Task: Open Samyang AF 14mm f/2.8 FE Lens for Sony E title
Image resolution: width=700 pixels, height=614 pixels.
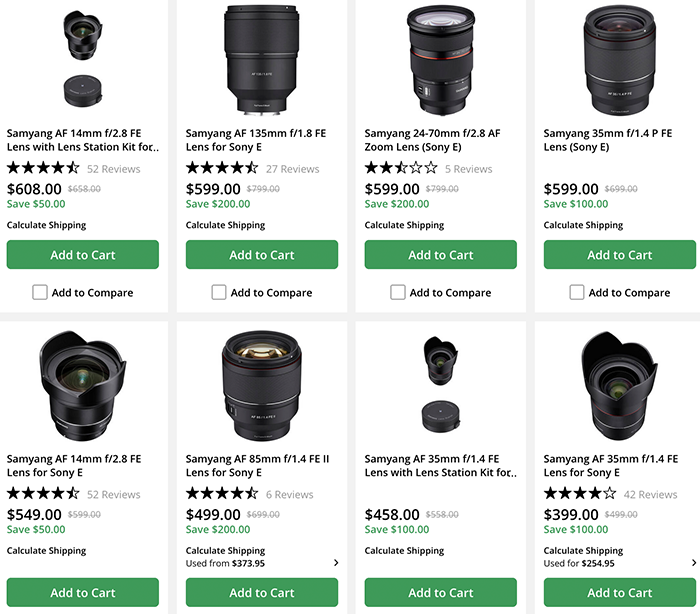Action: coord(74,466)
